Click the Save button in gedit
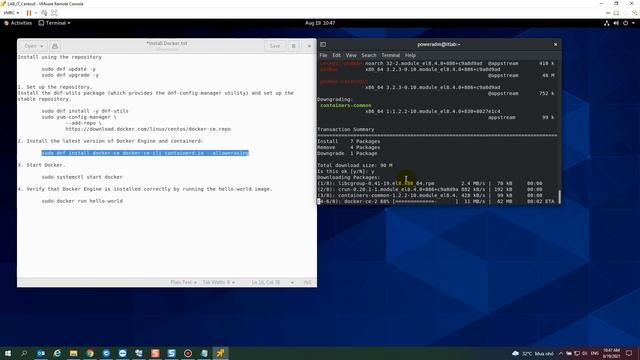The width and height of the screenshot is (640, 360). pyautogui.click(x=275, y=46)
